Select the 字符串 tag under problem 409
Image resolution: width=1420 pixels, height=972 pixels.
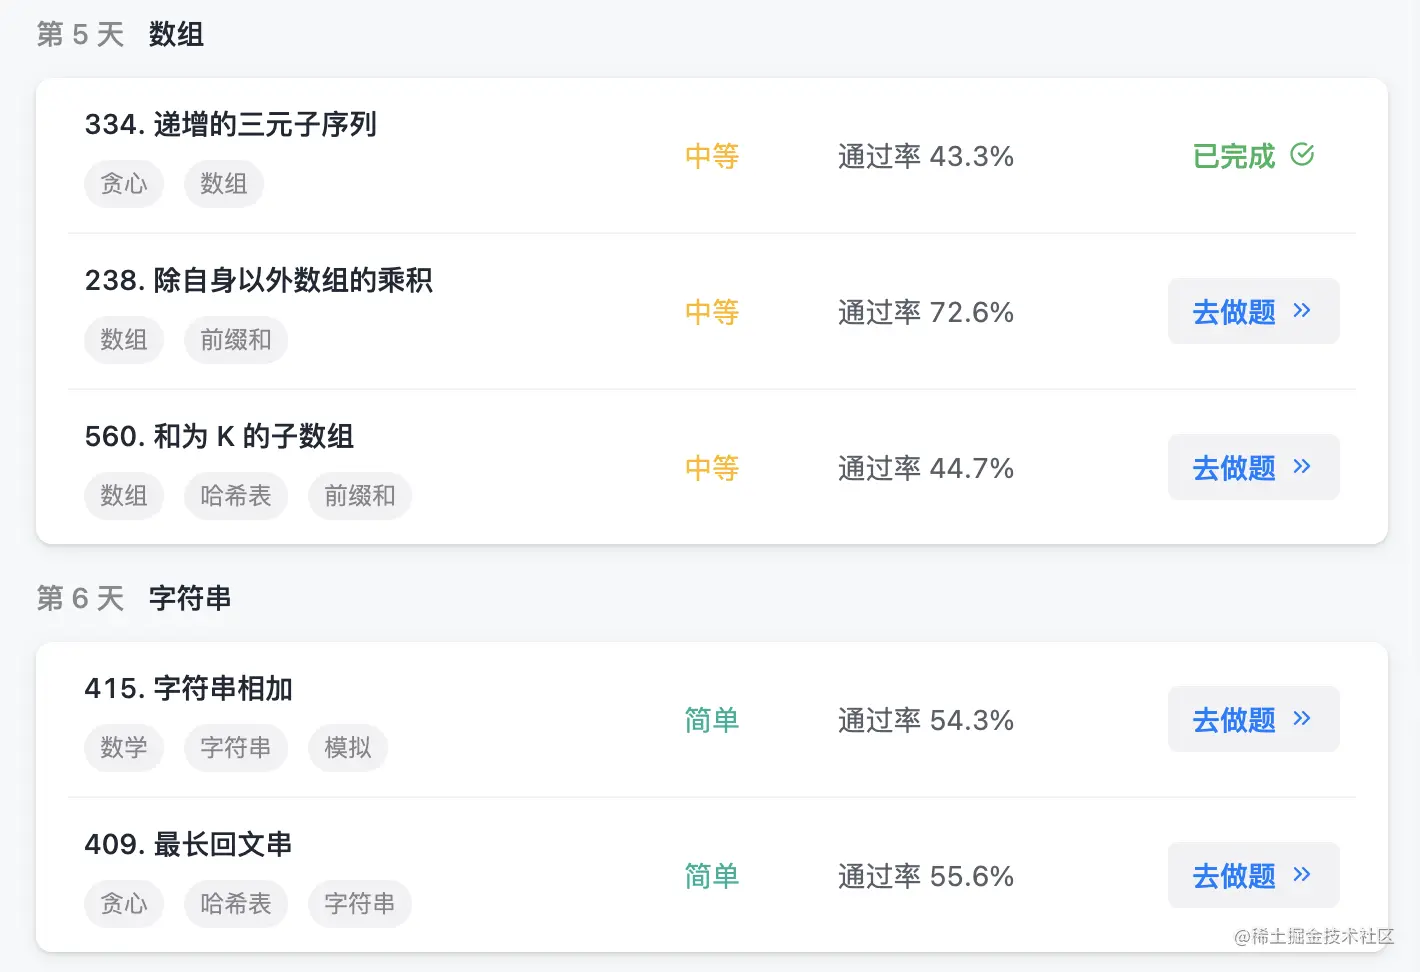(360, 904)
